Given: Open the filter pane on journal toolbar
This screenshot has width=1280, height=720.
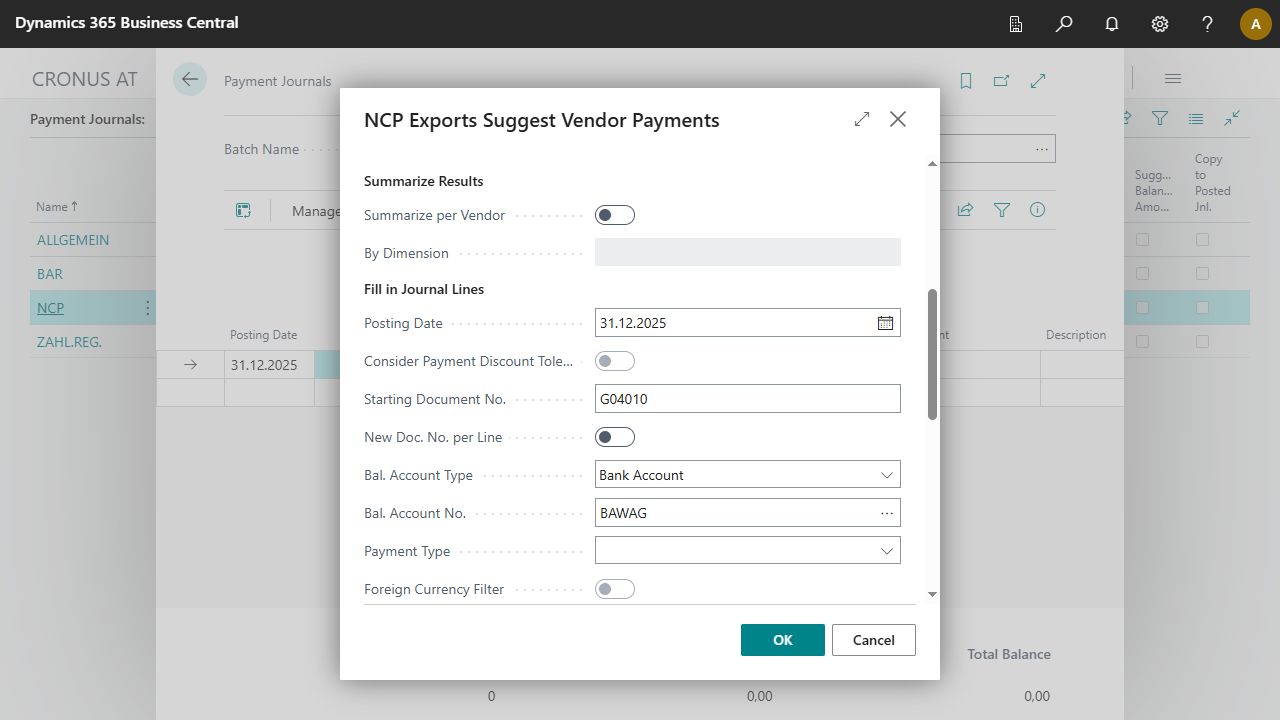Looking at the screenshot, I should (x=1002, y=210).
